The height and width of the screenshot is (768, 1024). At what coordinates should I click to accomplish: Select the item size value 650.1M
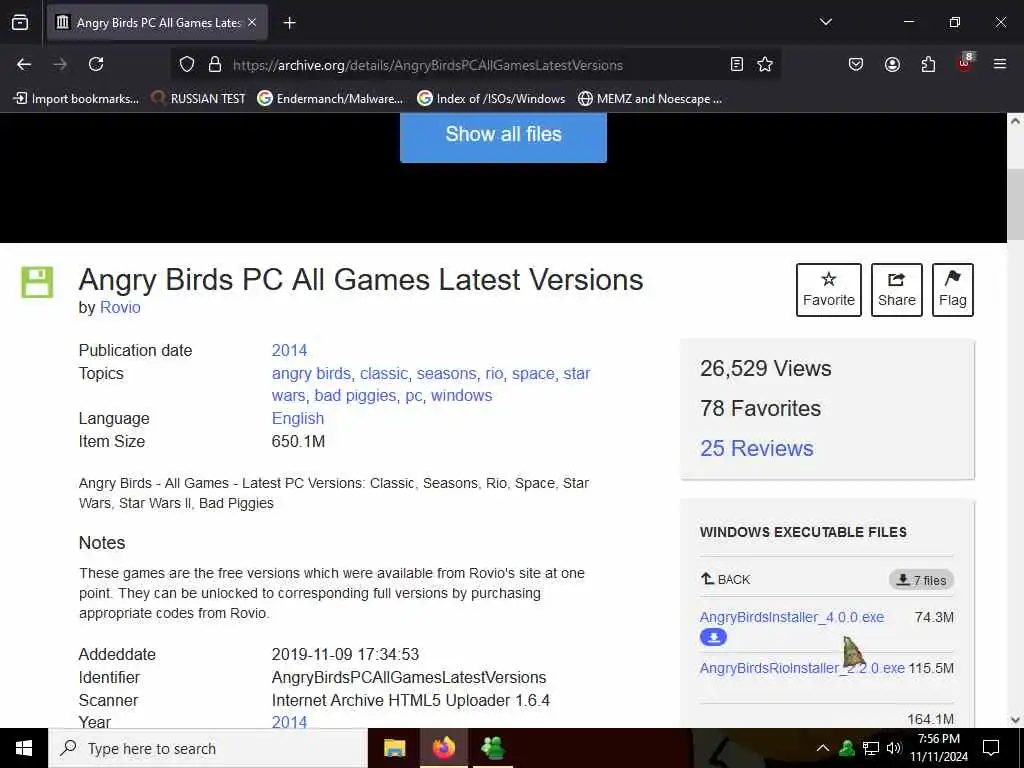tap(298, 441)
